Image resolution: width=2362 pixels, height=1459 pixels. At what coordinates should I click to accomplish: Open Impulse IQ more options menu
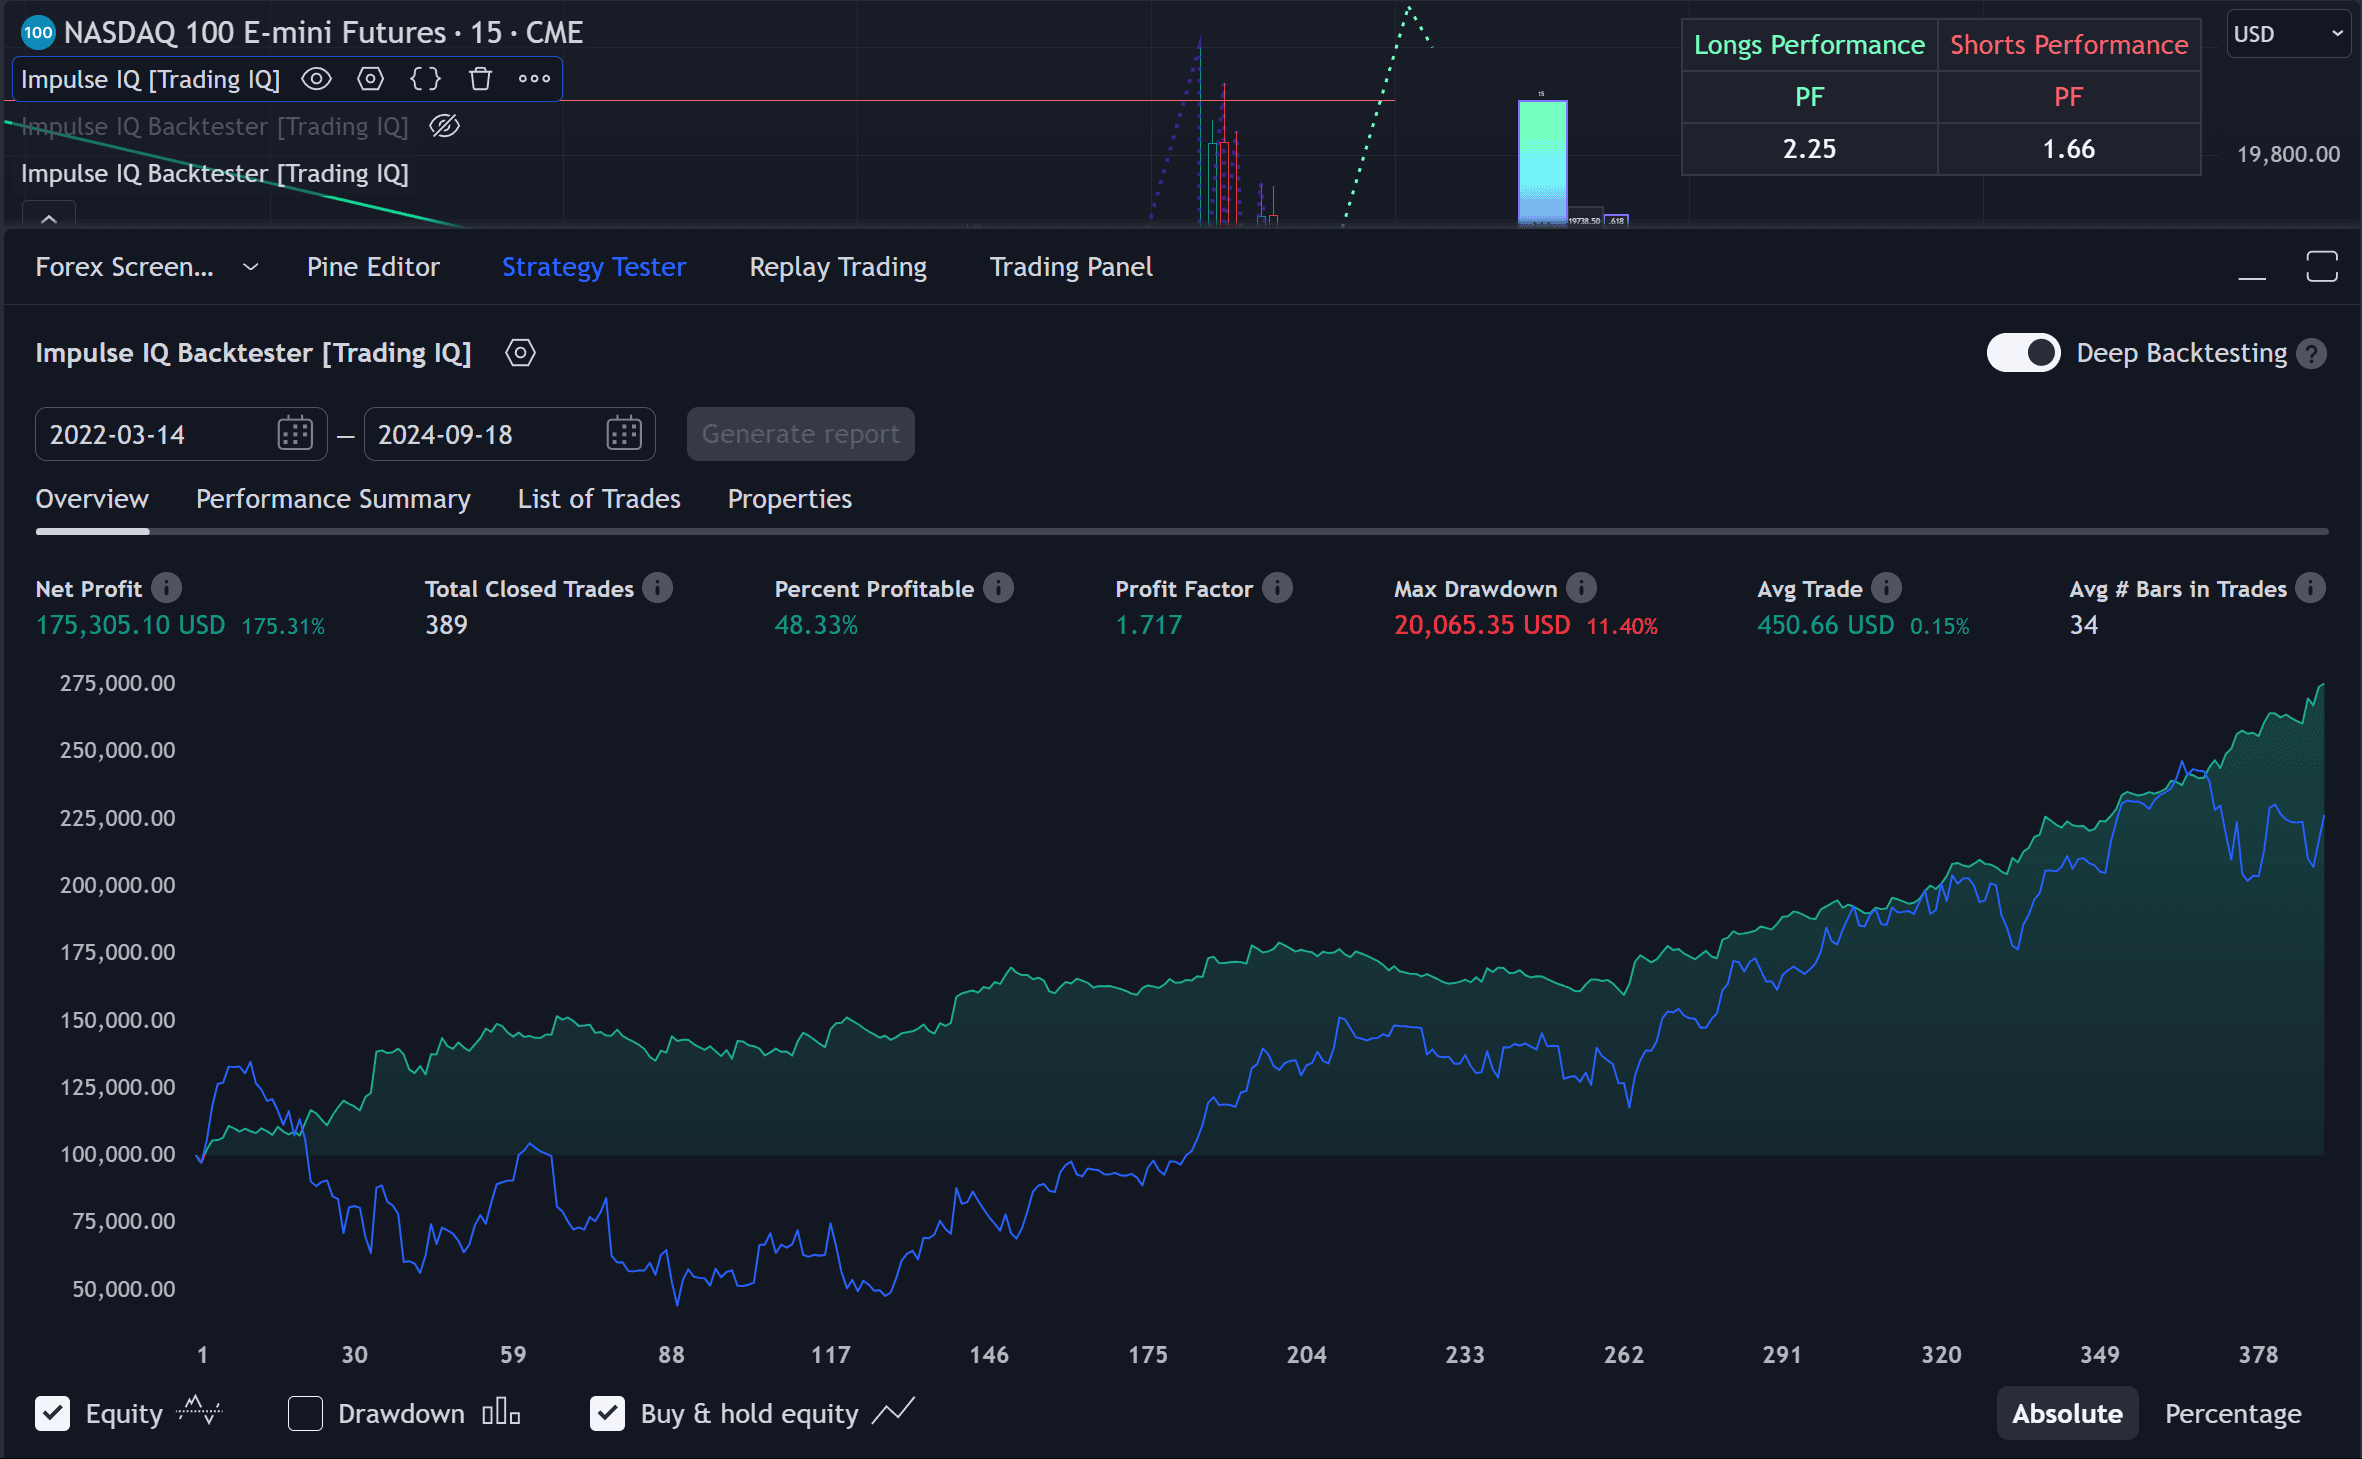coord(535,79)
